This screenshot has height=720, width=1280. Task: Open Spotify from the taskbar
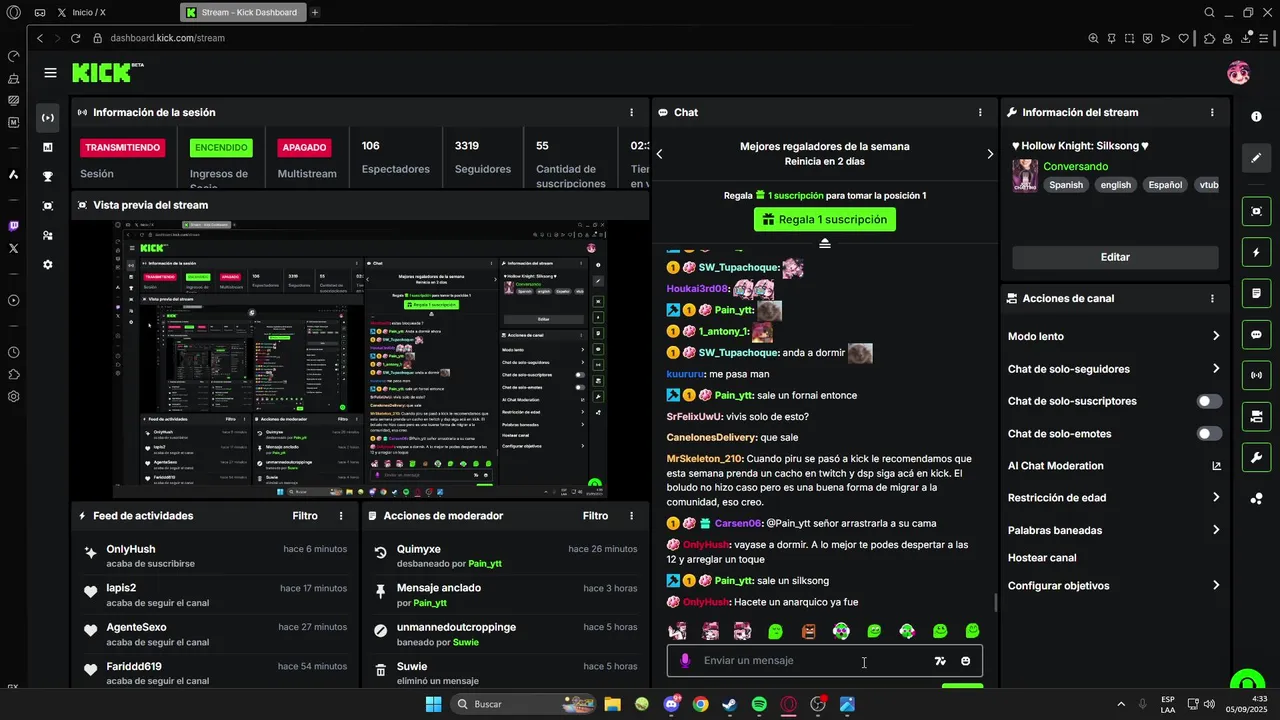[x=759, y=704]
